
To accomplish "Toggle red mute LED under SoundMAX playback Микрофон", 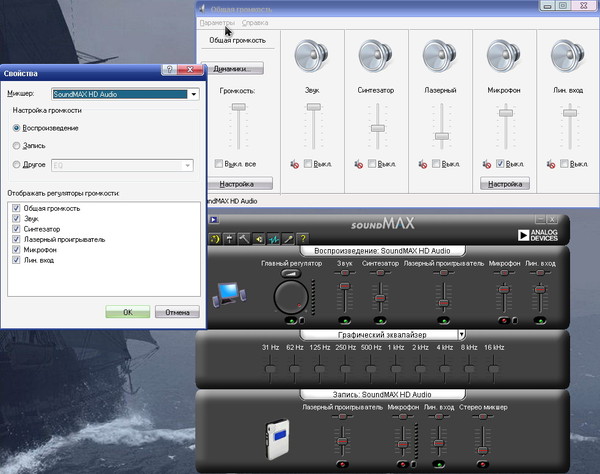I will 504,321.
